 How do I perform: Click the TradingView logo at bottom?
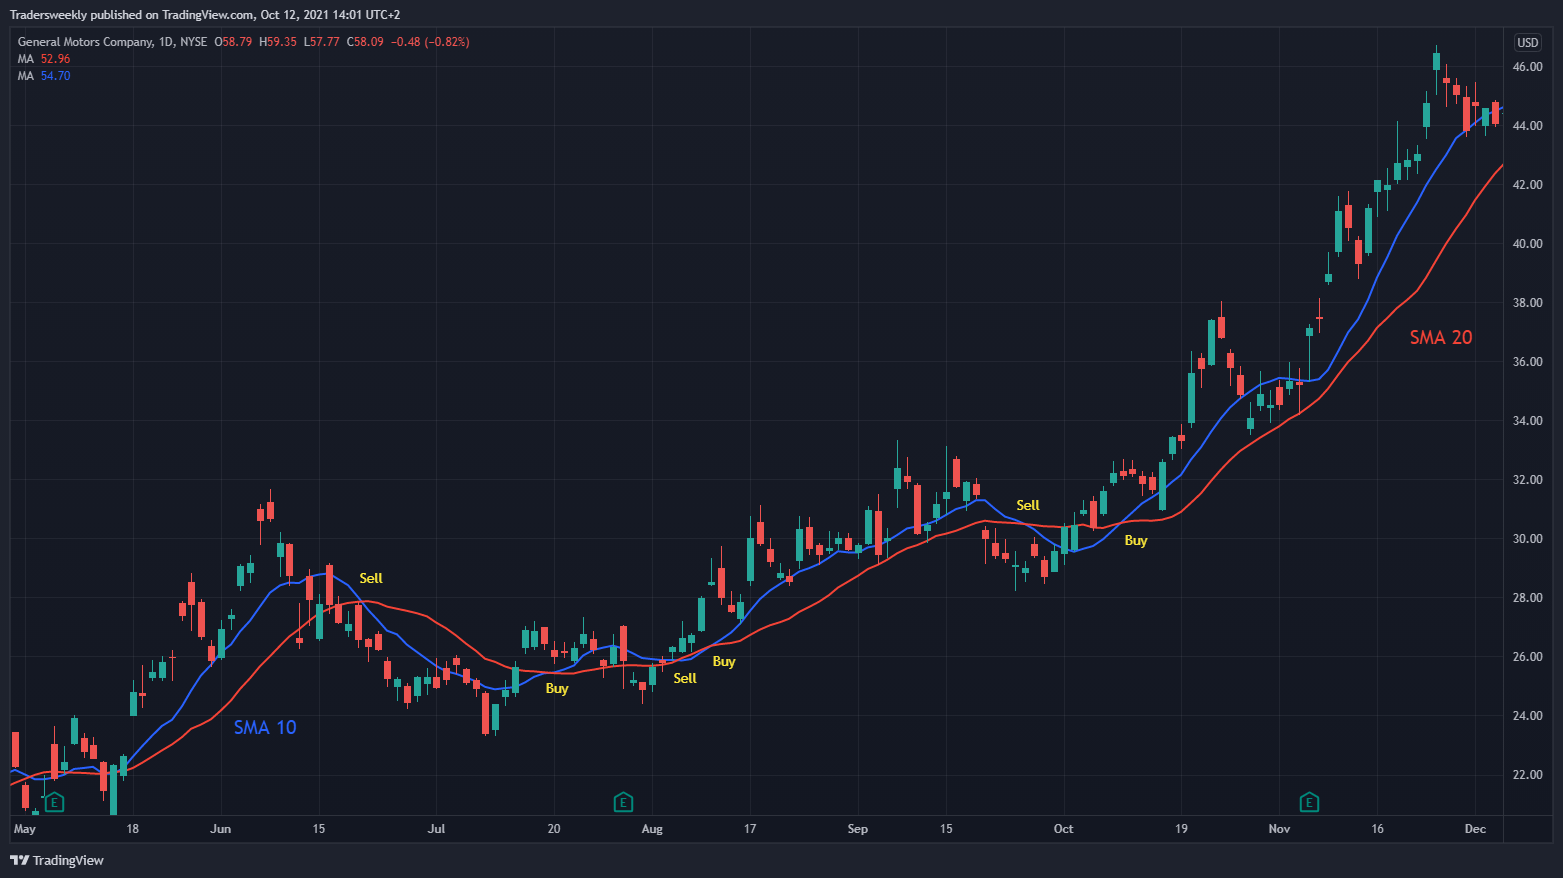click(x=57, y=860)
